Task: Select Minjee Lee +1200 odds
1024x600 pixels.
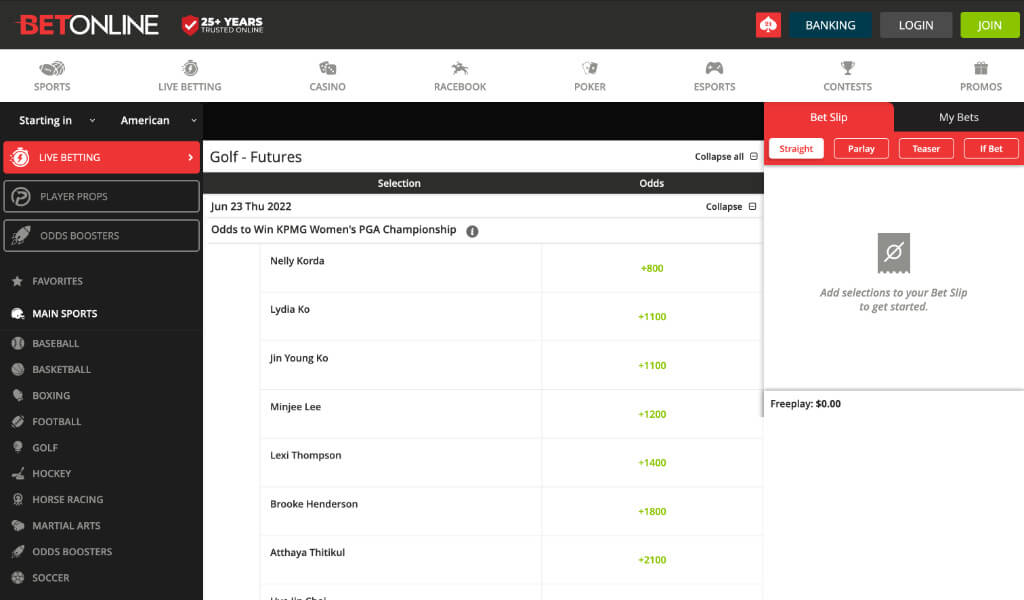Action: (x=652, y=414)
